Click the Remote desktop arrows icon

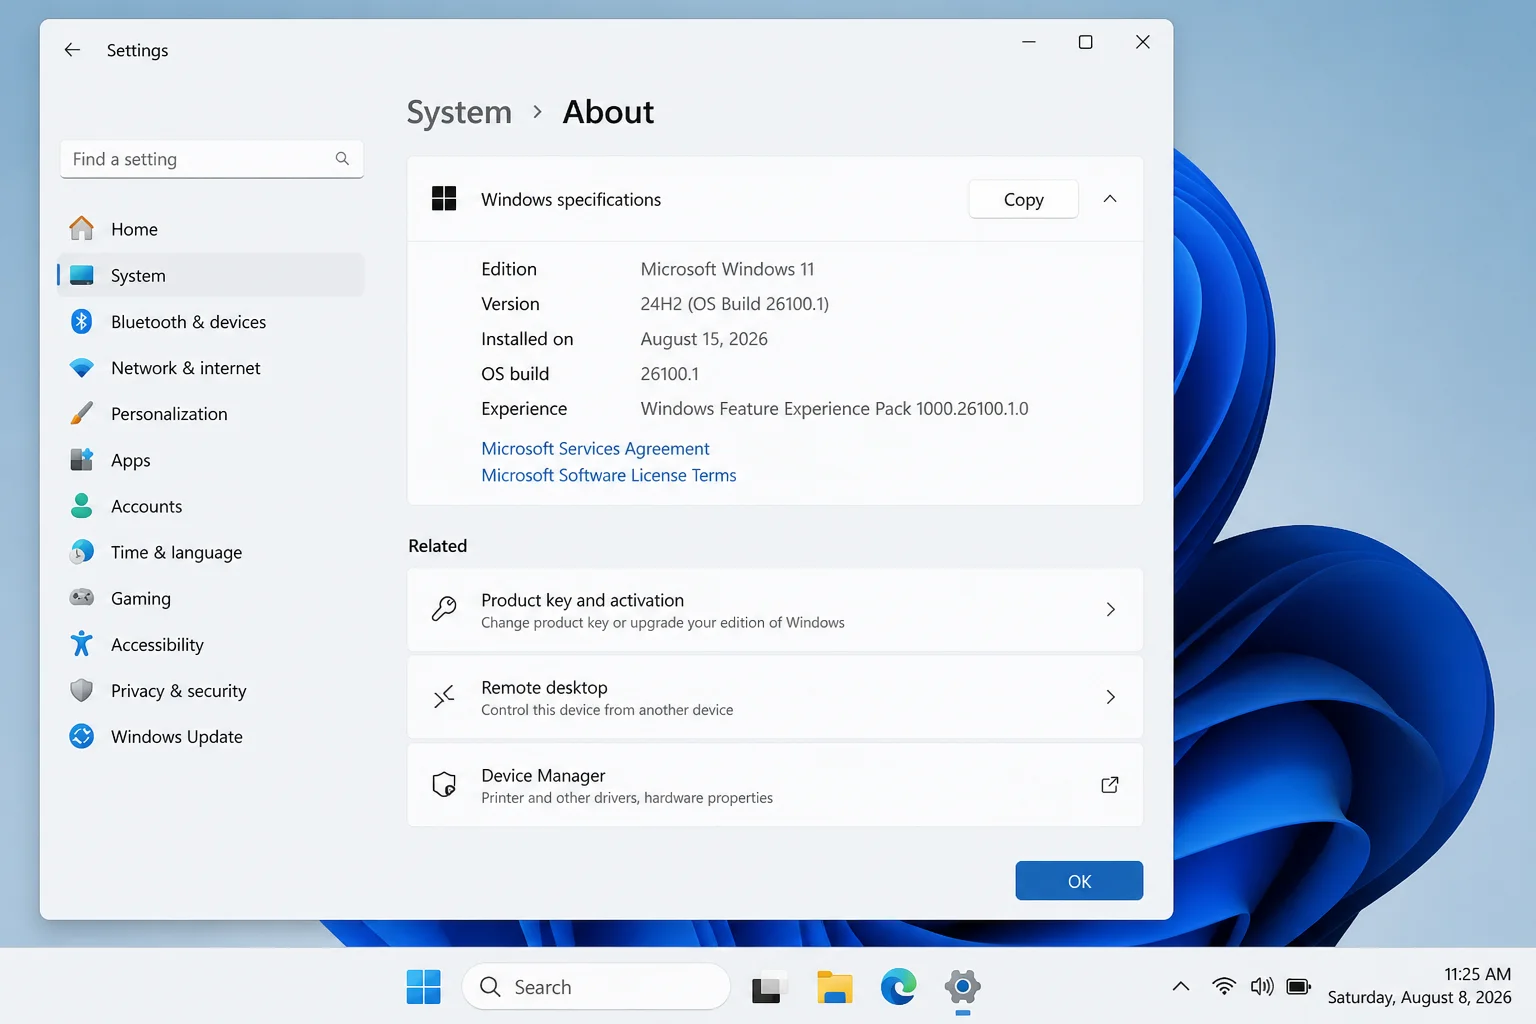coord(444,697)
